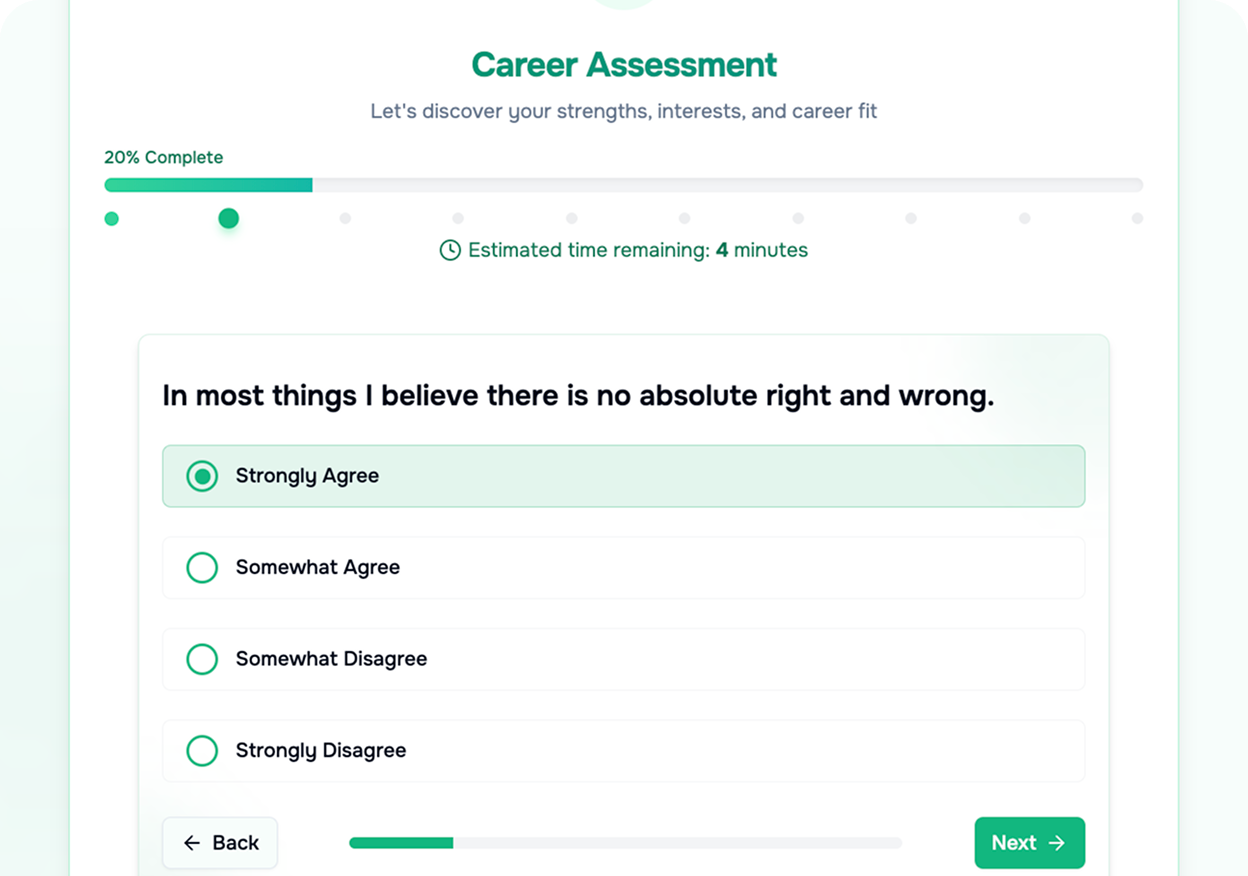Click the right arrow icon in Next

(1057, 843)
